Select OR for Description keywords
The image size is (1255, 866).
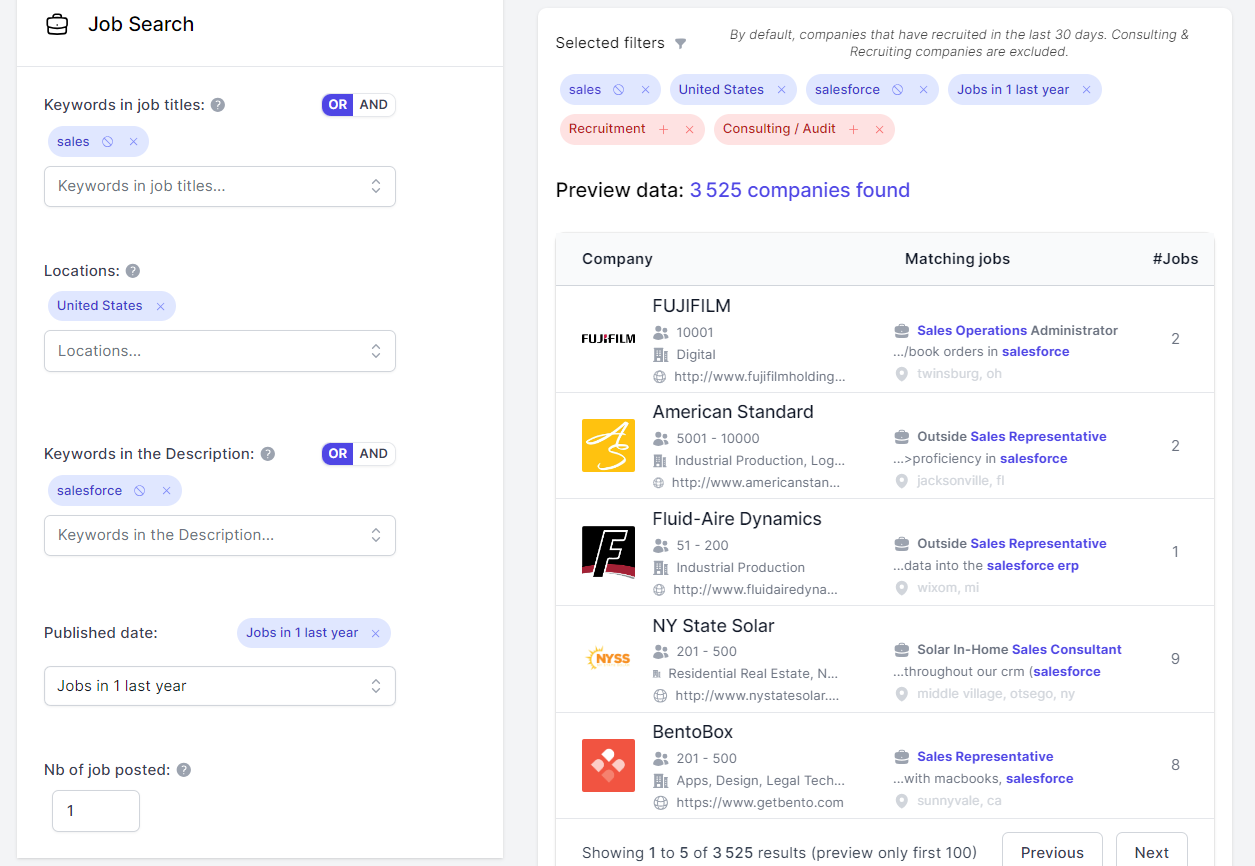[x=338, y=454]
